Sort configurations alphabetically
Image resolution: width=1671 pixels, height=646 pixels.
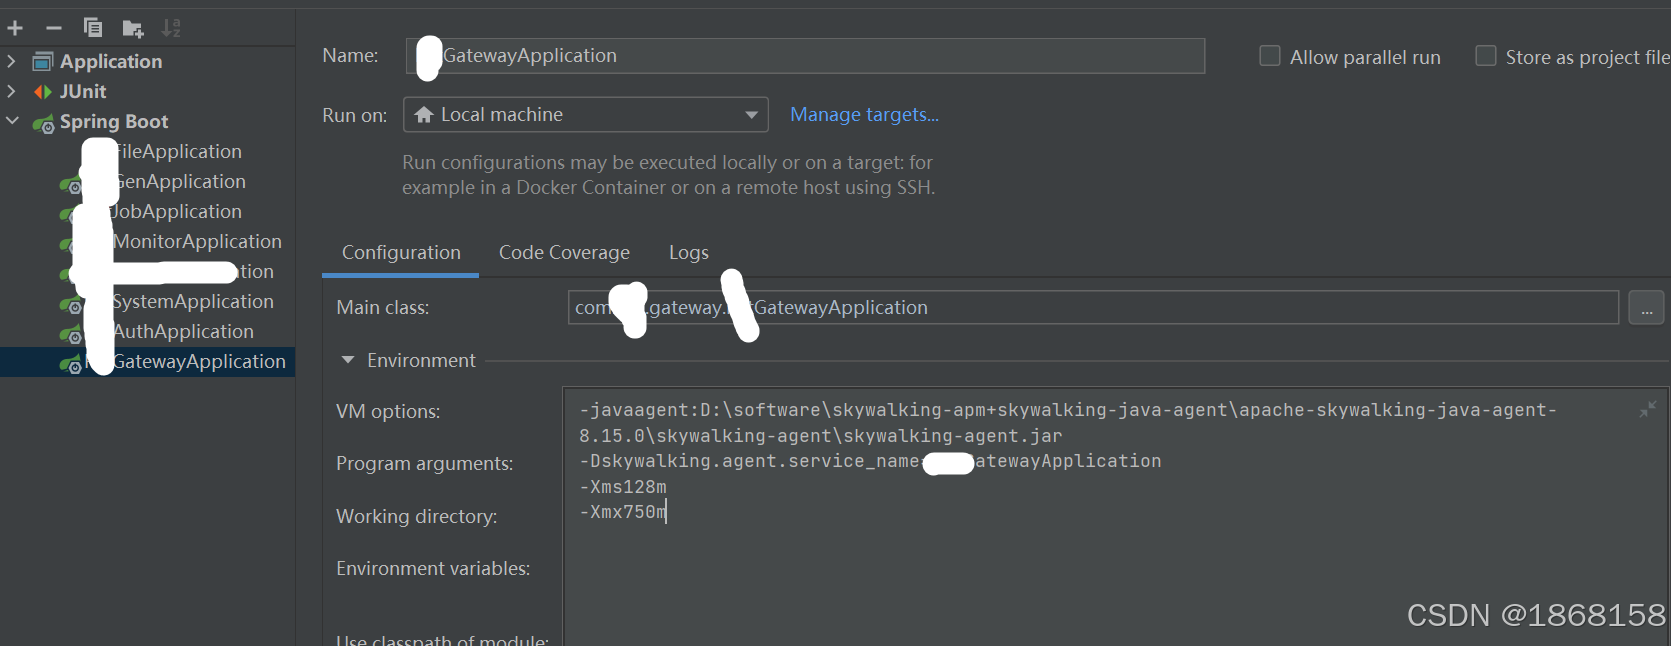click(x=171, y=28)
